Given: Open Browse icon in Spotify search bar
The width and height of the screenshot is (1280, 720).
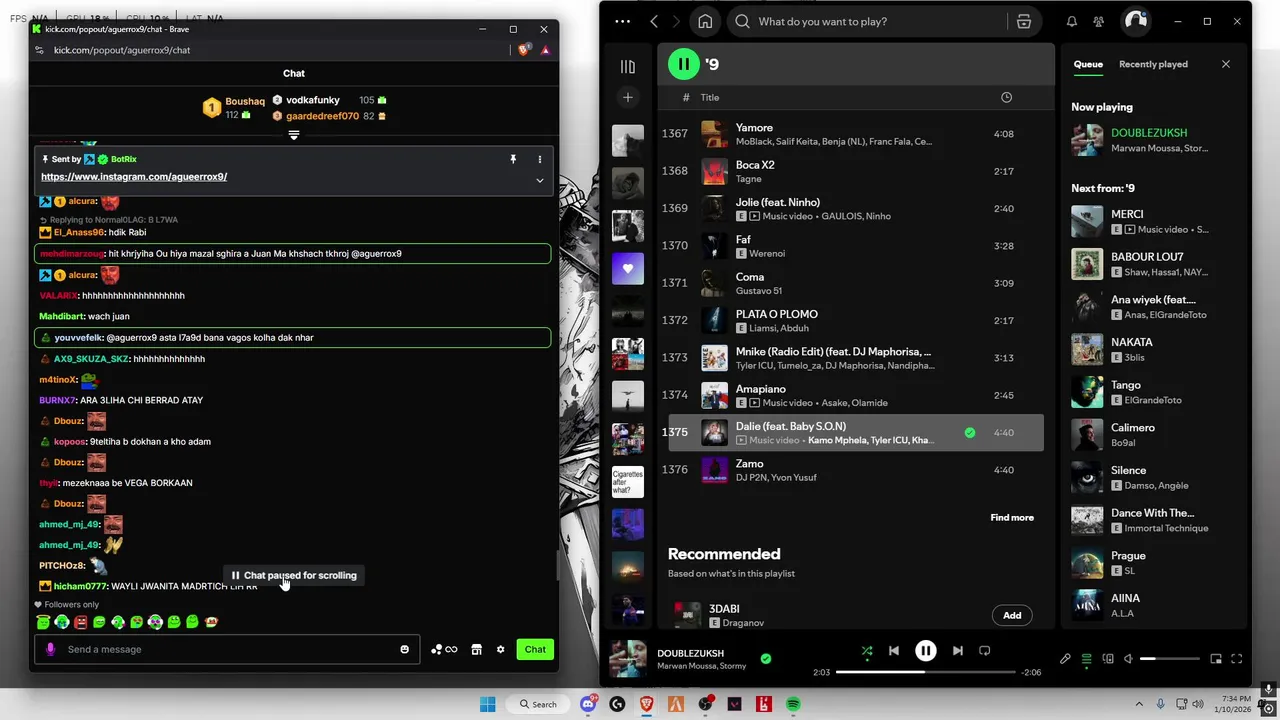Looking at the screenshot, I should [1023, 21].
